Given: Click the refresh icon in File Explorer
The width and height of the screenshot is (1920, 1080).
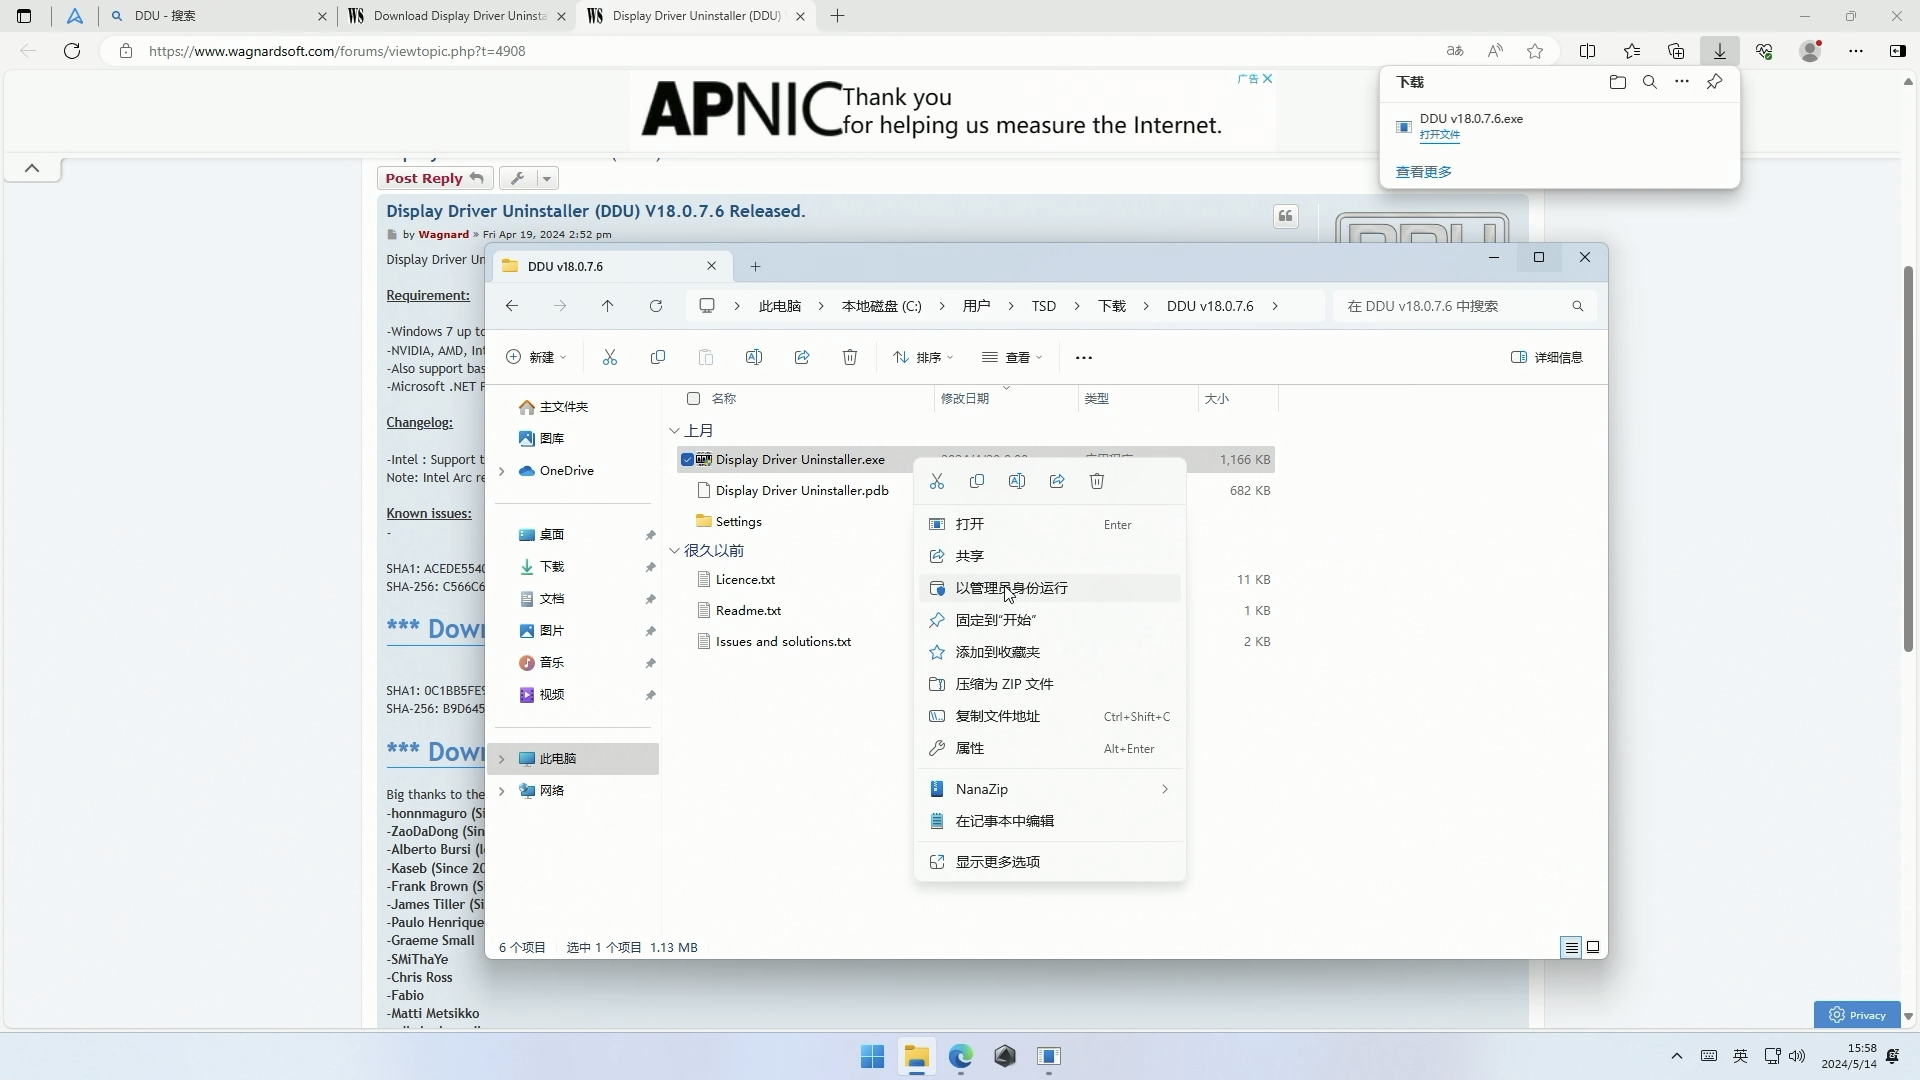Looking at the screenshot, I should tap(656, 306).
